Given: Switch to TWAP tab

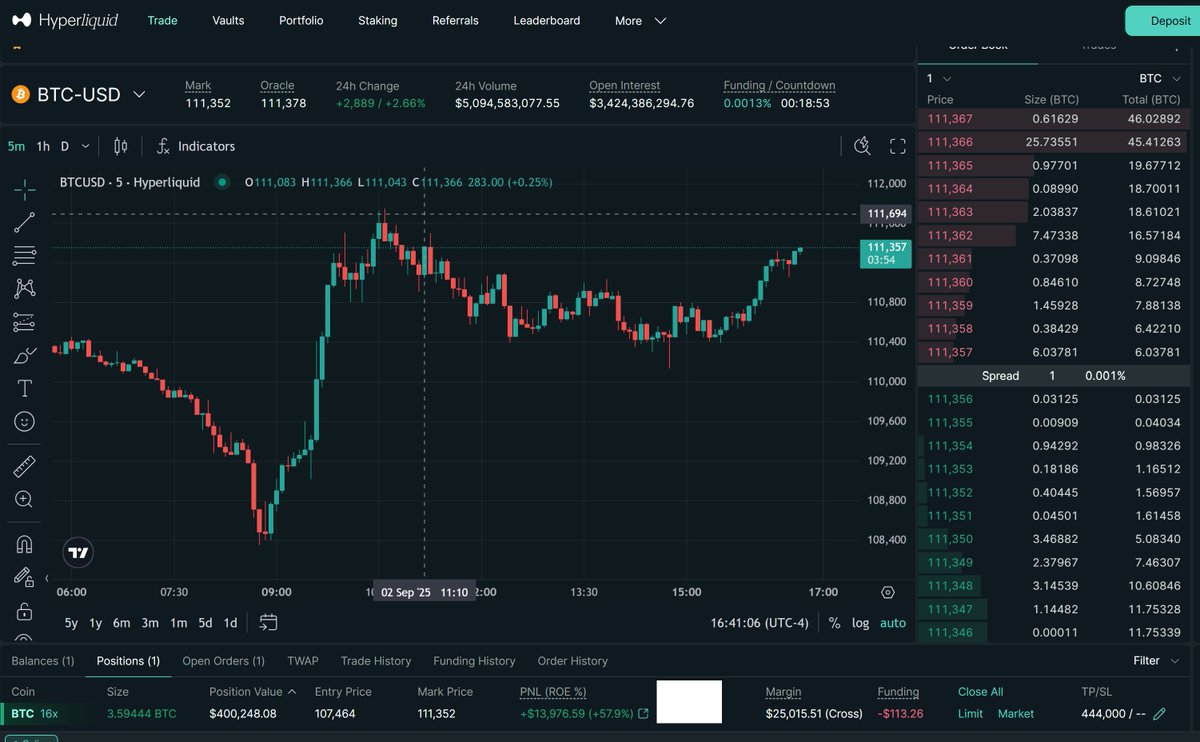Looking at the screenshot, I should click(302, 661).
